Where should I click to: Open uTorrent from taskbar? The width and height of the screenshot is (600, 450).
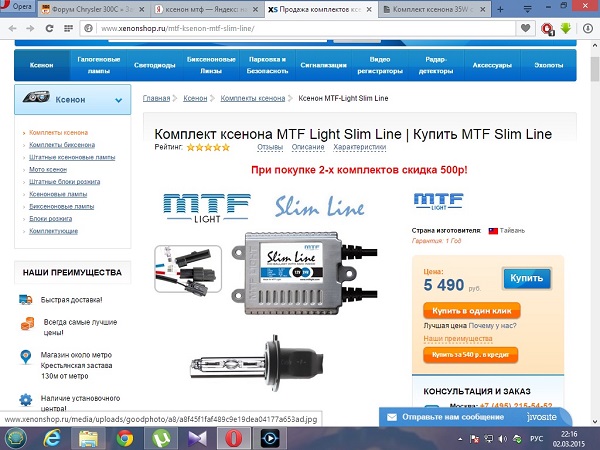[x=161, y=439]
